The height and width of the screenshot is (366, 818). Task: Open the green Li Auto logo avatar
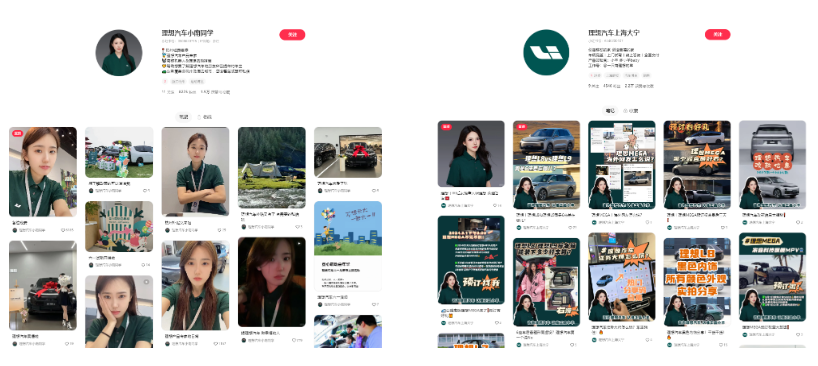coord(546,52)
